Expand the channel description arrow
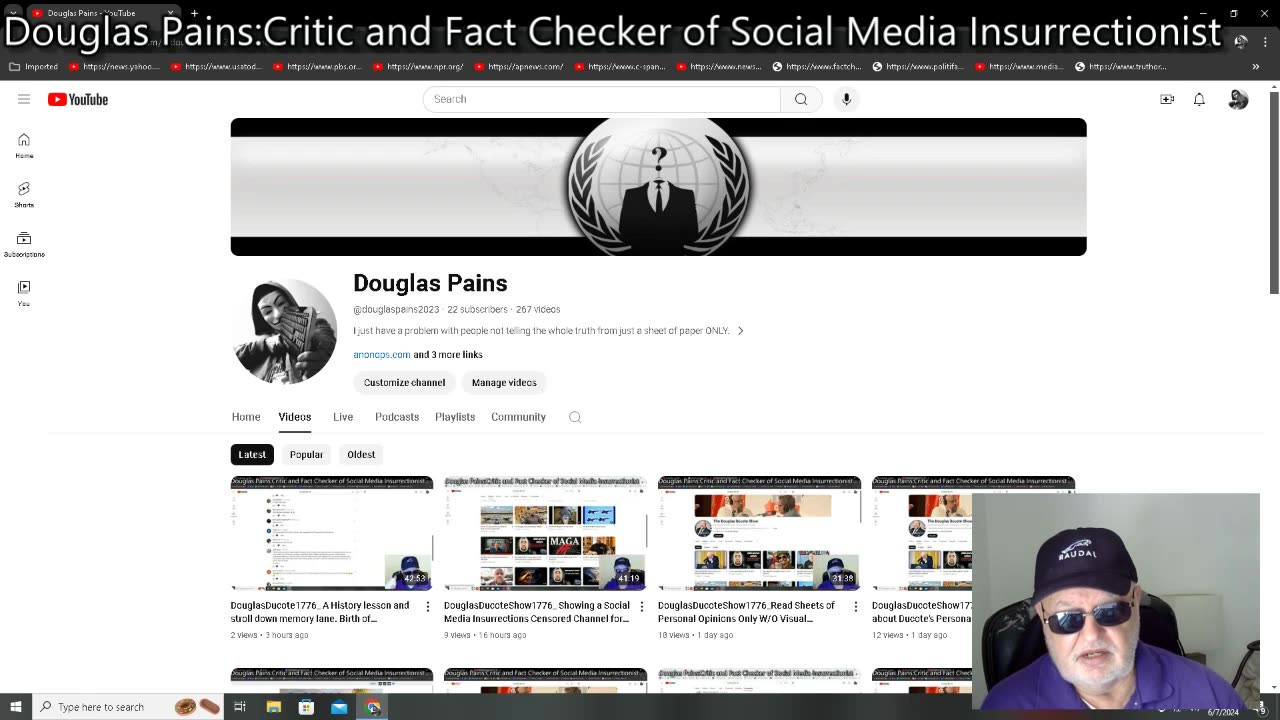The height and width of the screenshot is (720, 1280). click(740, 331)
